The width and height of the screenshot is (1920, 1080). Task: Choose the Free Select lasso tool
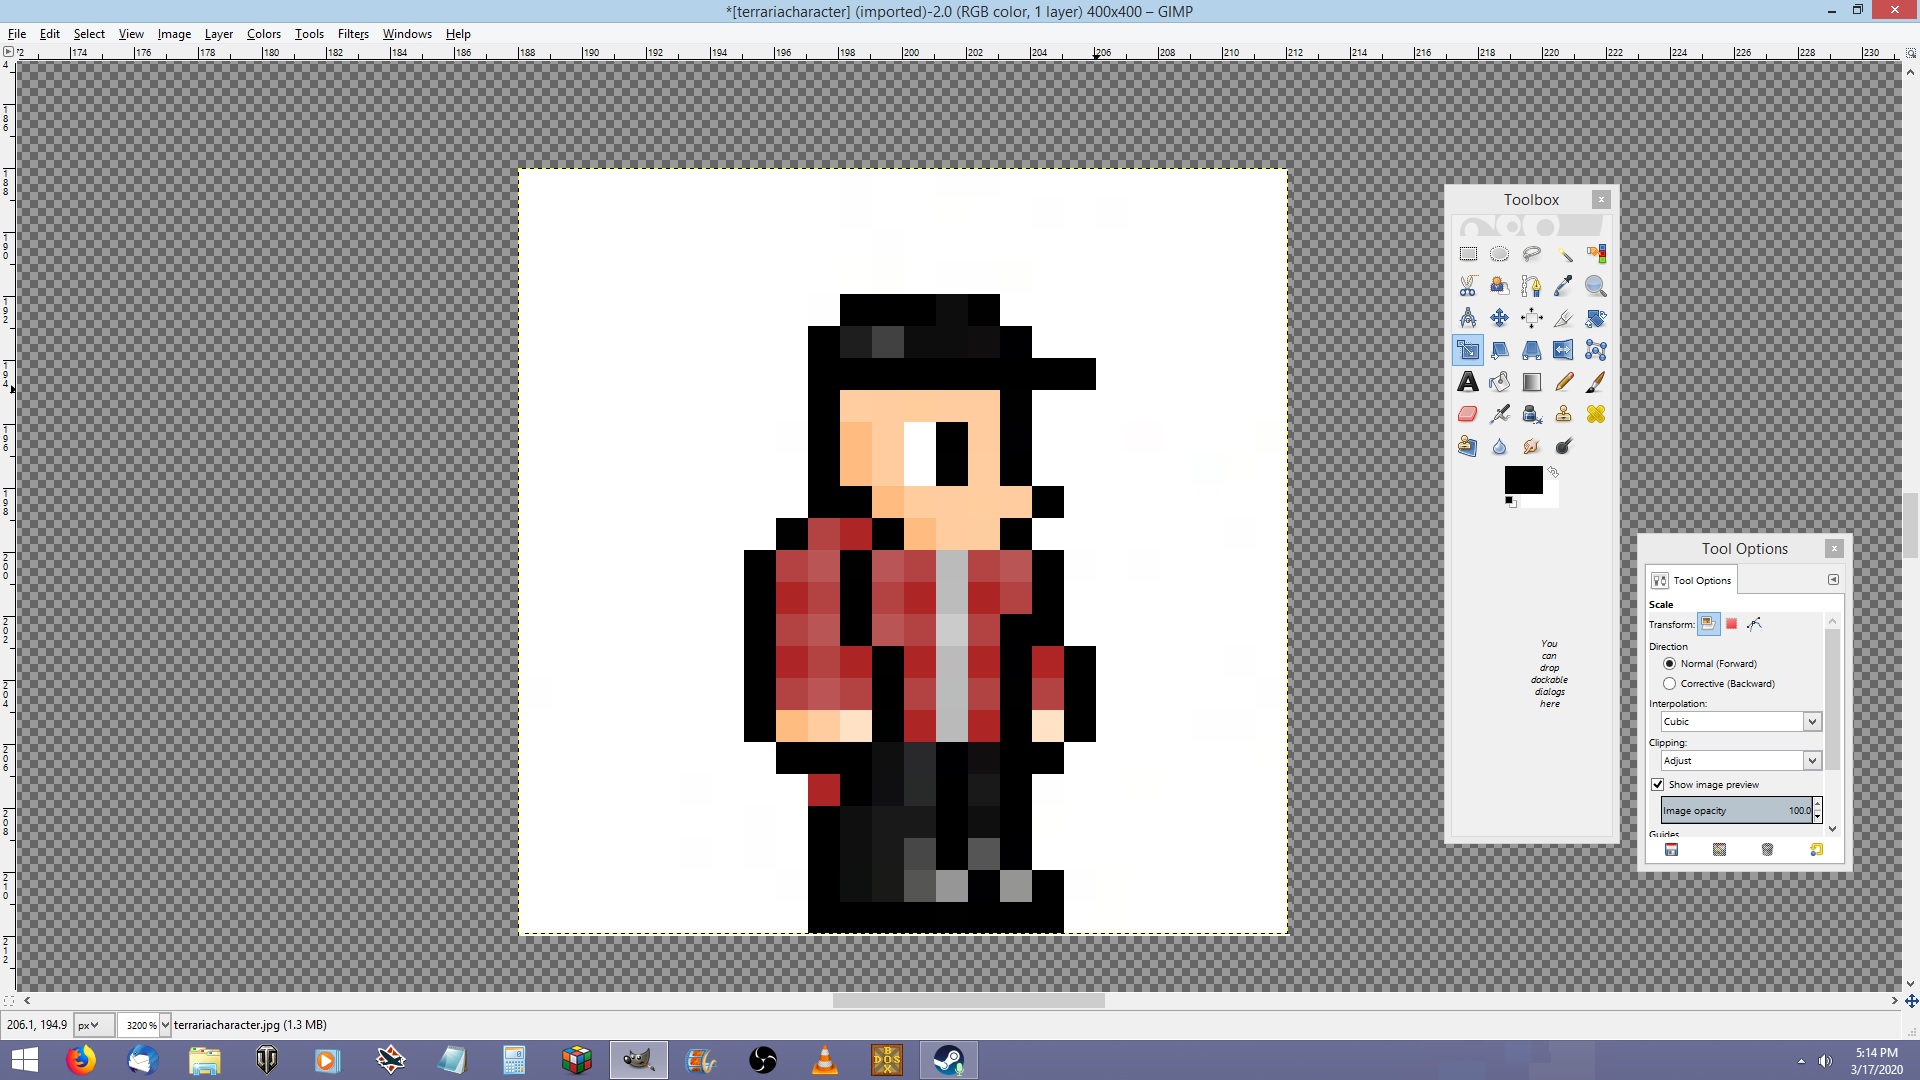(x=1531, y=254)
